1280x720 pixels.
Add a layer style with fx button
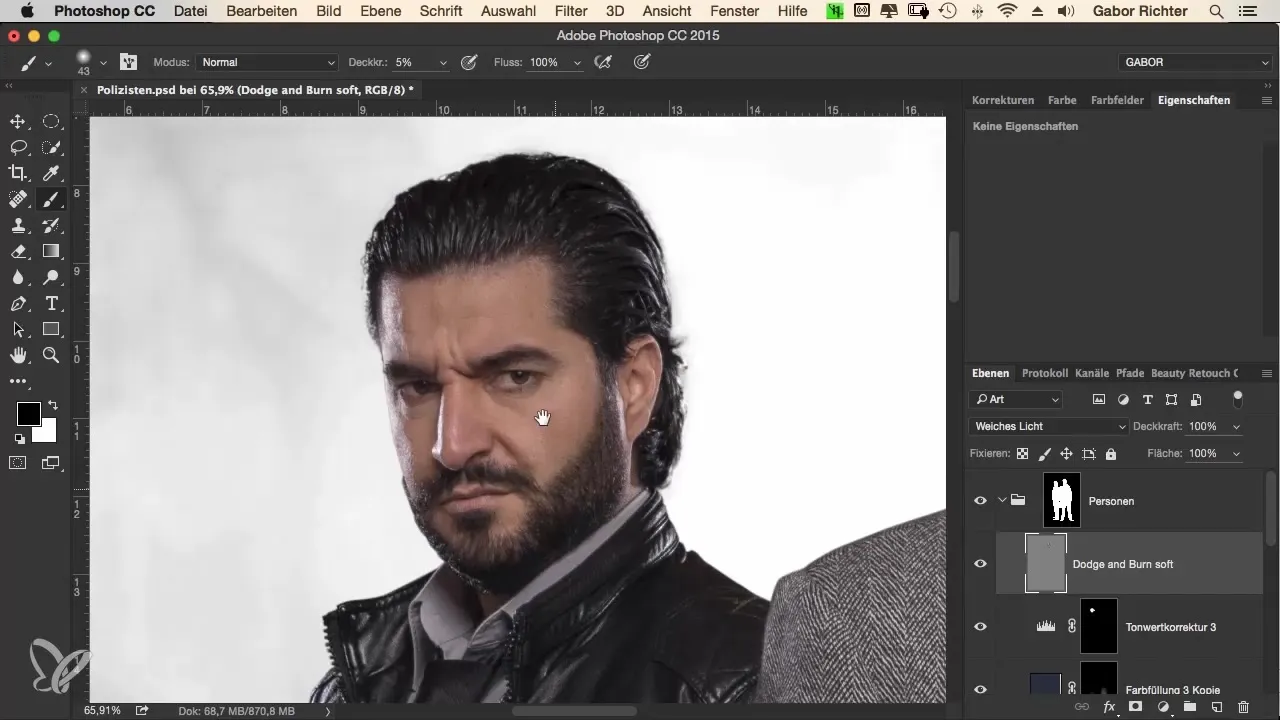tap(1109, 707)
